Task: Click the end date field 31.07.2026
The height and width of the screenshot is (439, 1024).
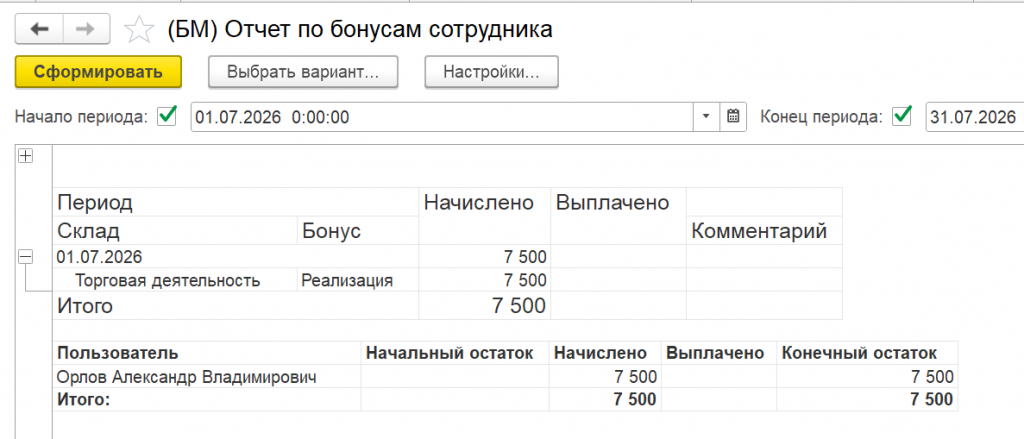Action: pyautogui.click(x=975, y=117)
